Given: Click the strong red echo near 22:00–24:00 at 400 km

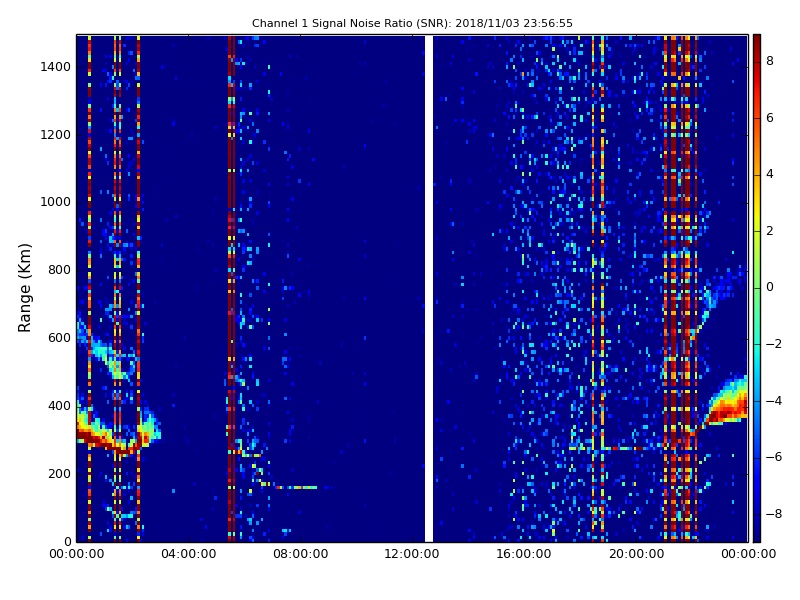Looking at the screenshot, I should [x=727, y=406].
